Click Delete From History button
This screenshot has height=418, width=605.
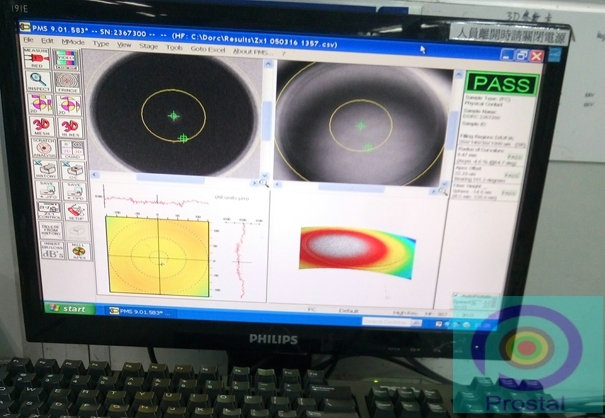51,230
